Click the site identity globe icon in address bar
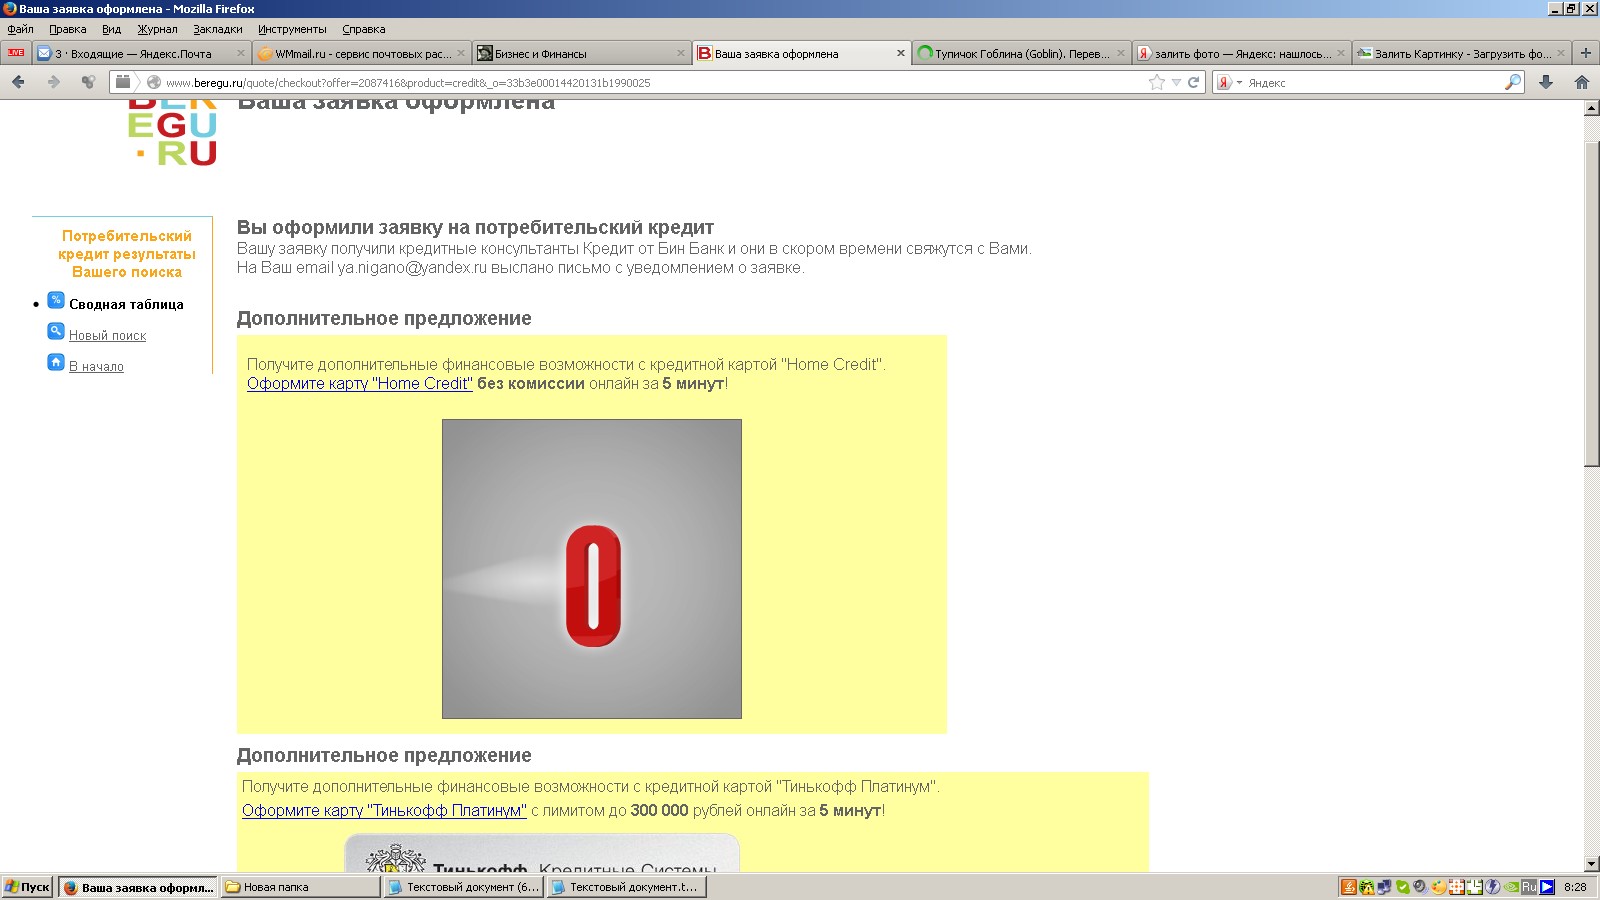The image size is (1600, 900). [x=154, y=82]
